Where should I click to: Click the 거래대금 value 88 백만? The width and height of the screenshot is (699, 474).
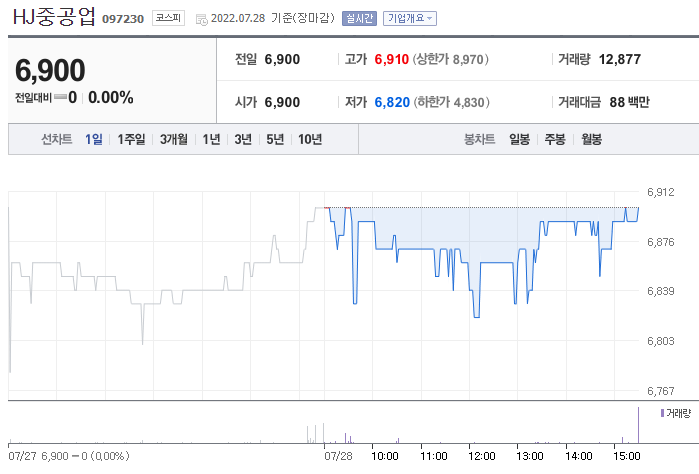(629, 102)
